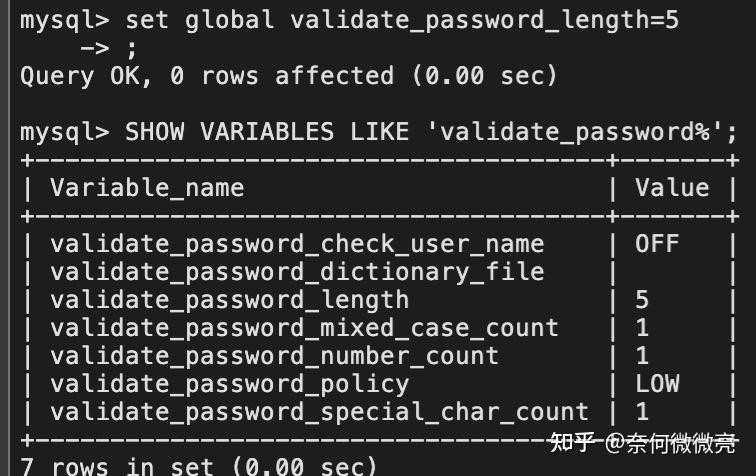Select the validate_password_number_count row

pos(379,356)
